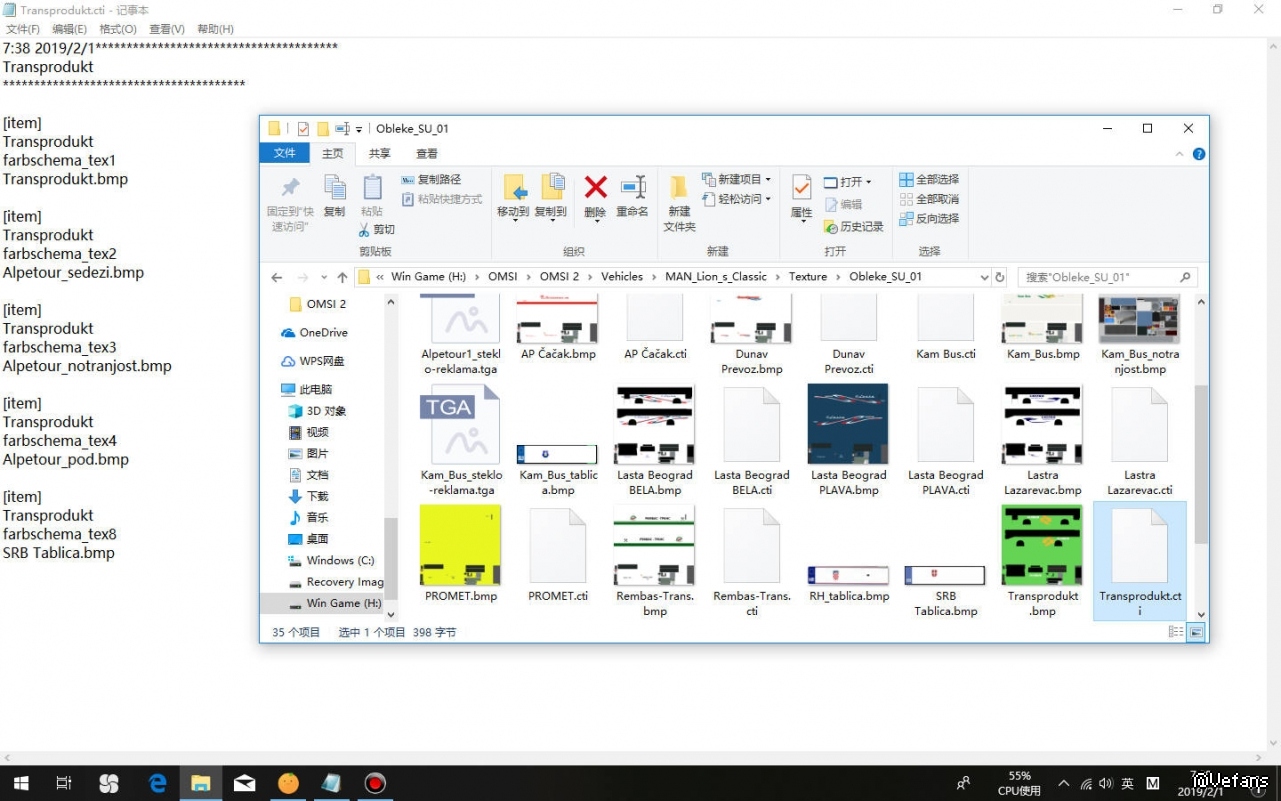Show file History (历史记录)
This screenshot has height=801, width=1281.
tap(854, 227)
